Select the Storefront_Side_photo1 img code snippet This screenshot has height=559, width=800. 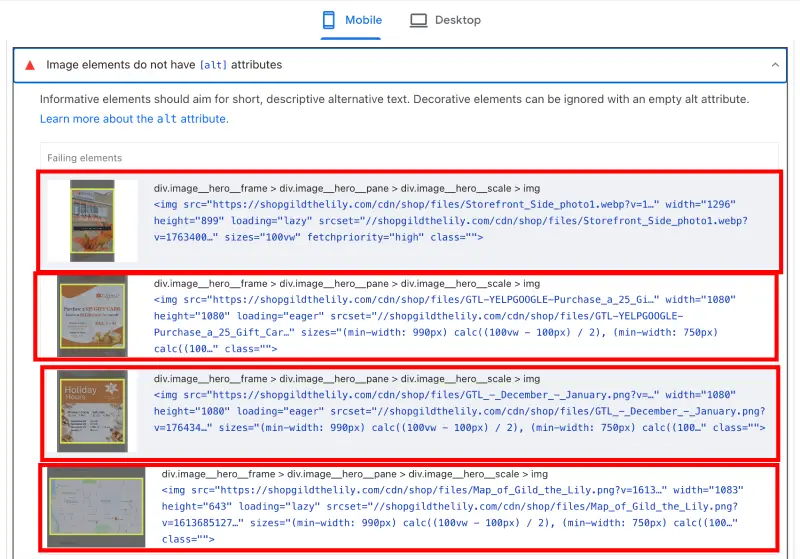click(450, 220)
